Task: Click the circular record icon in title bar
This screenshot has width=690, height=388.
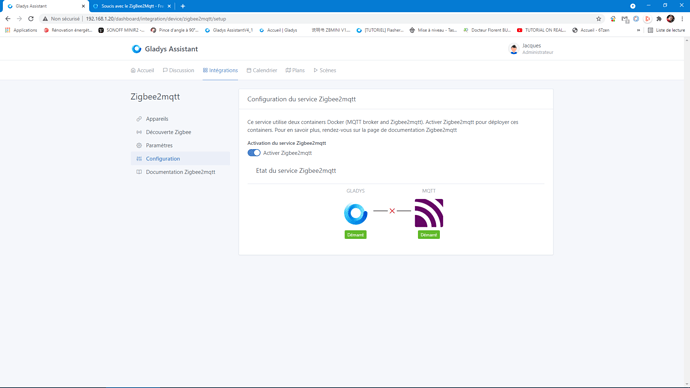Action: (x=632, y=6)
